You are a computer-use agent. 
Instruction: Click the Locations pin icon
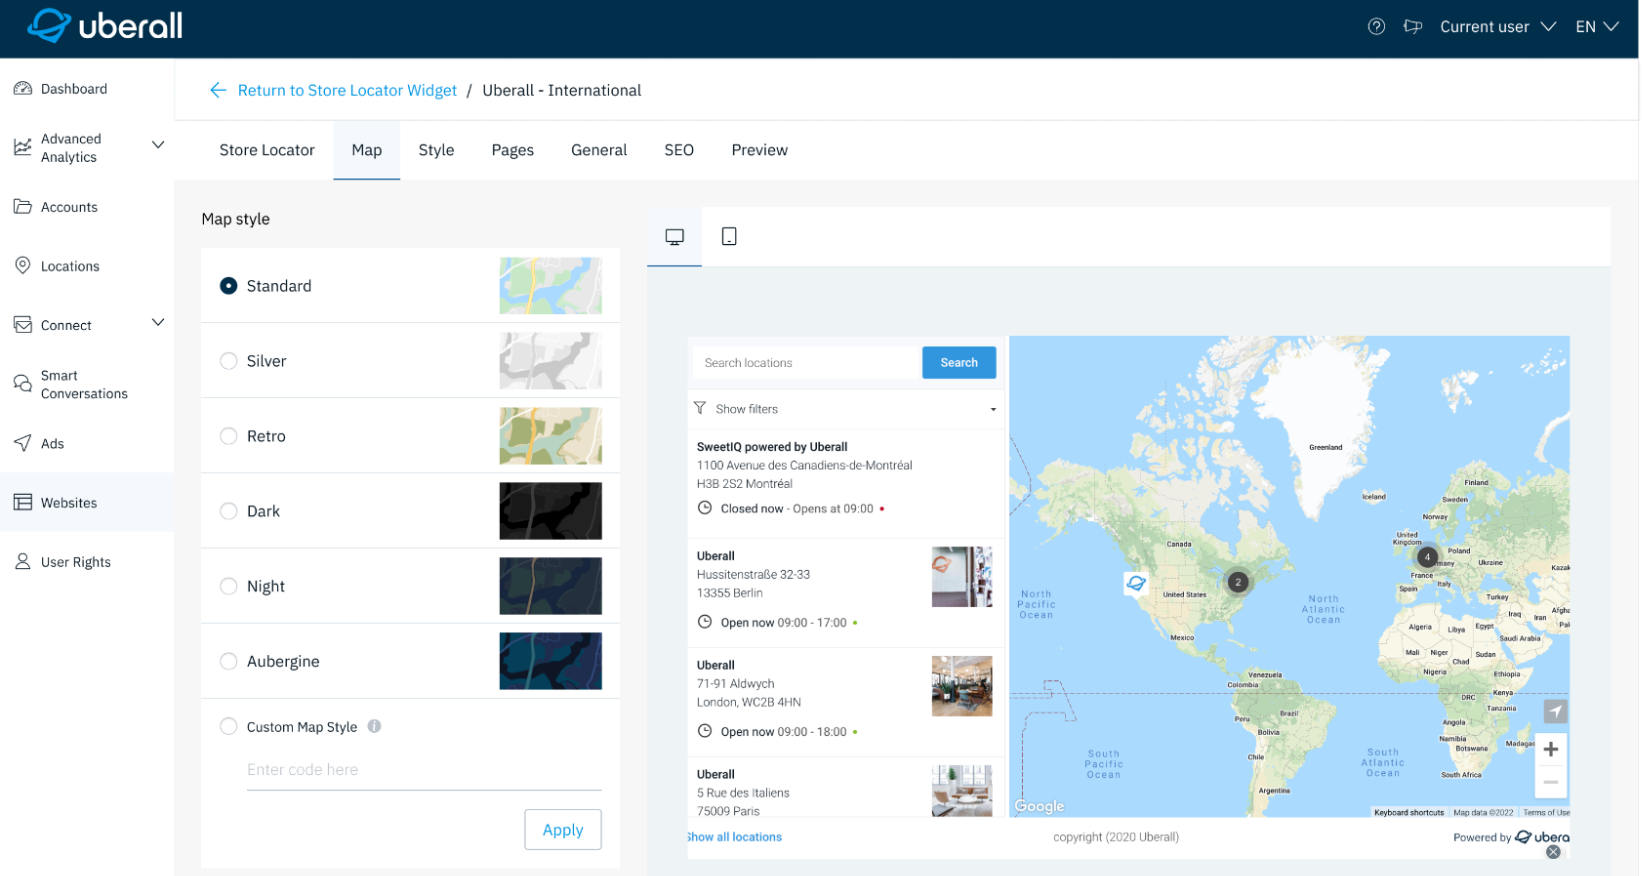pos(23,266)
